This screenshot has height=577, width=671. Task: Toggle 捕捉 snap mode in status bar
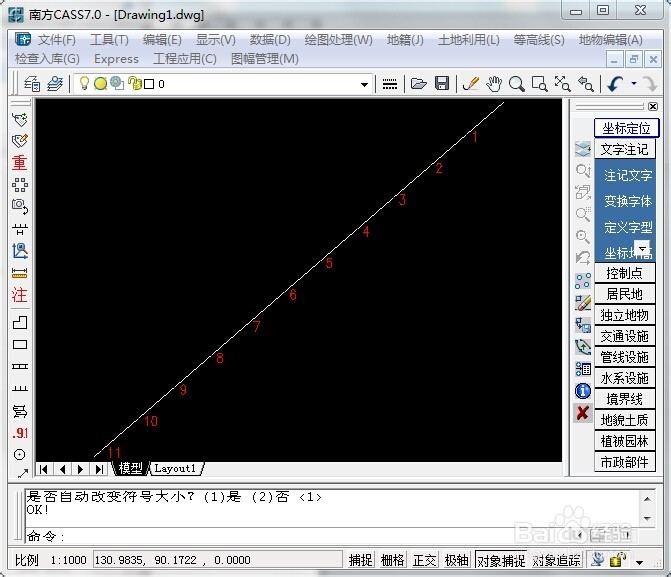tap(360, 560)
